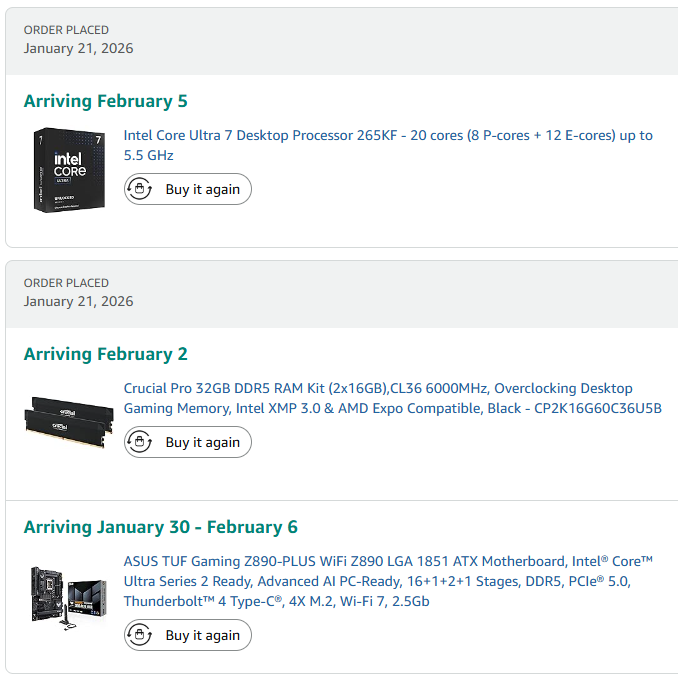678x678 pixels.
Task: Click the Arriving February 2 heading
Action: [x=106, y=354]
